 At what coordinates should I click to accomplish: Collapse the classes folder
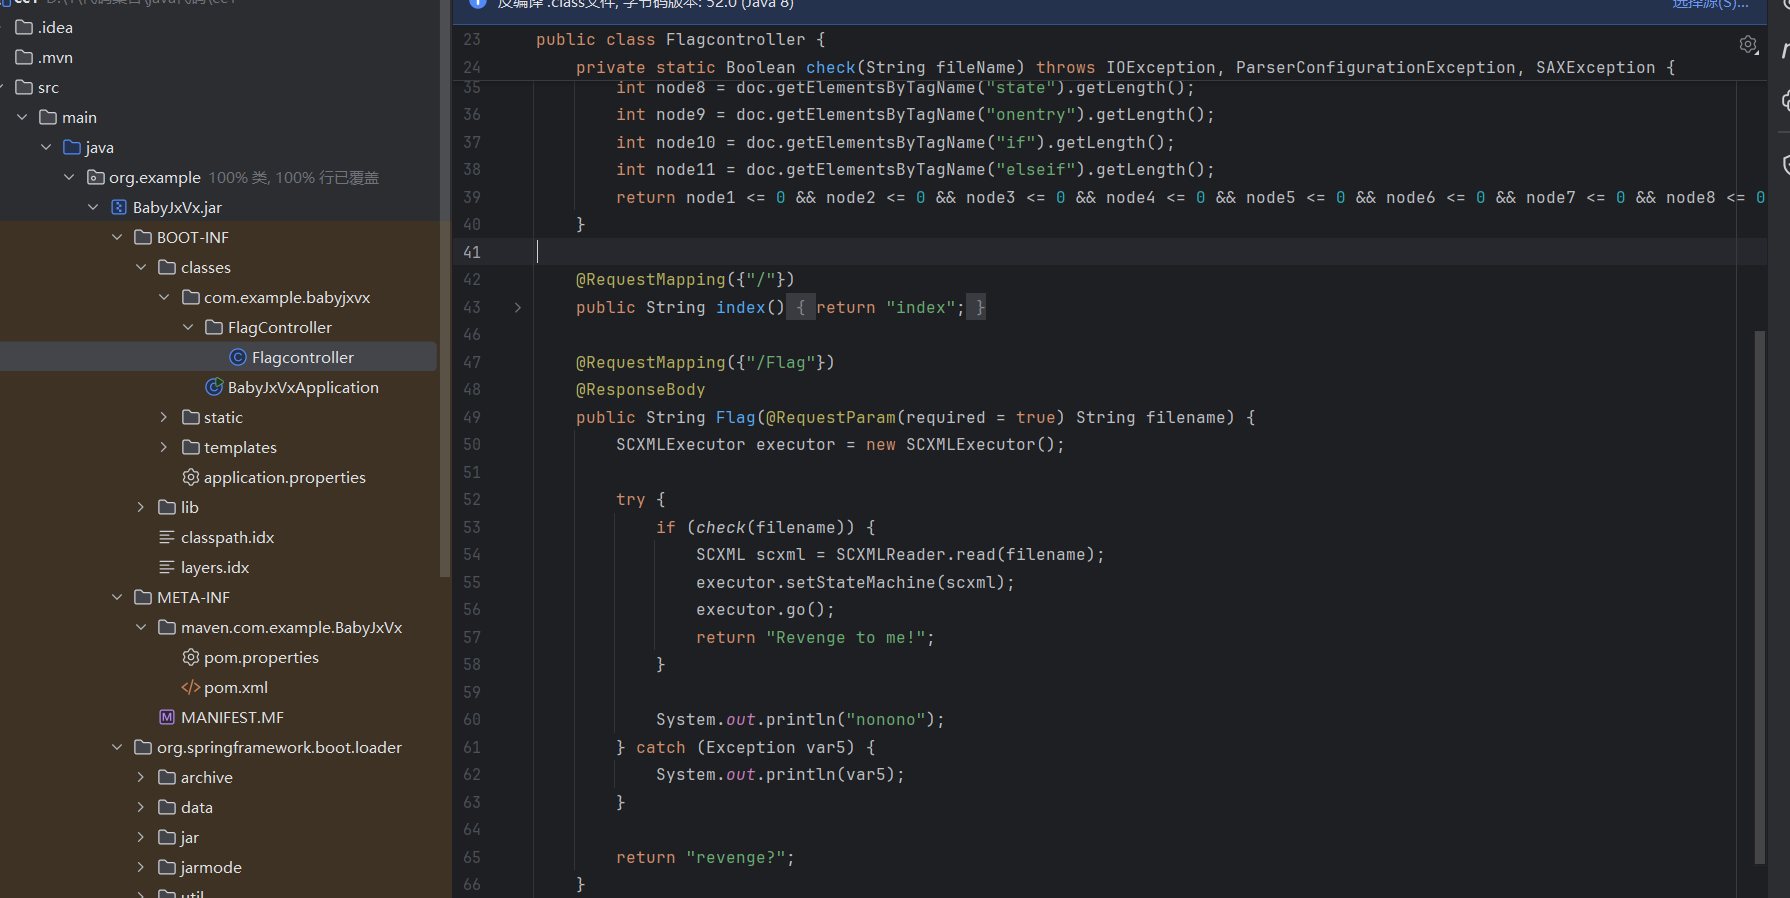pyautogui.click(x=141, y=267)
